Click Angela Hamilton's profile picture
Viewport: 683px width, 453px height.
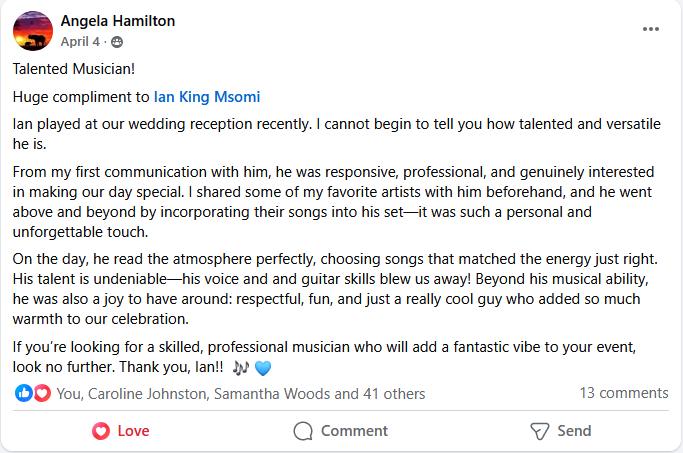coord(33,31)
